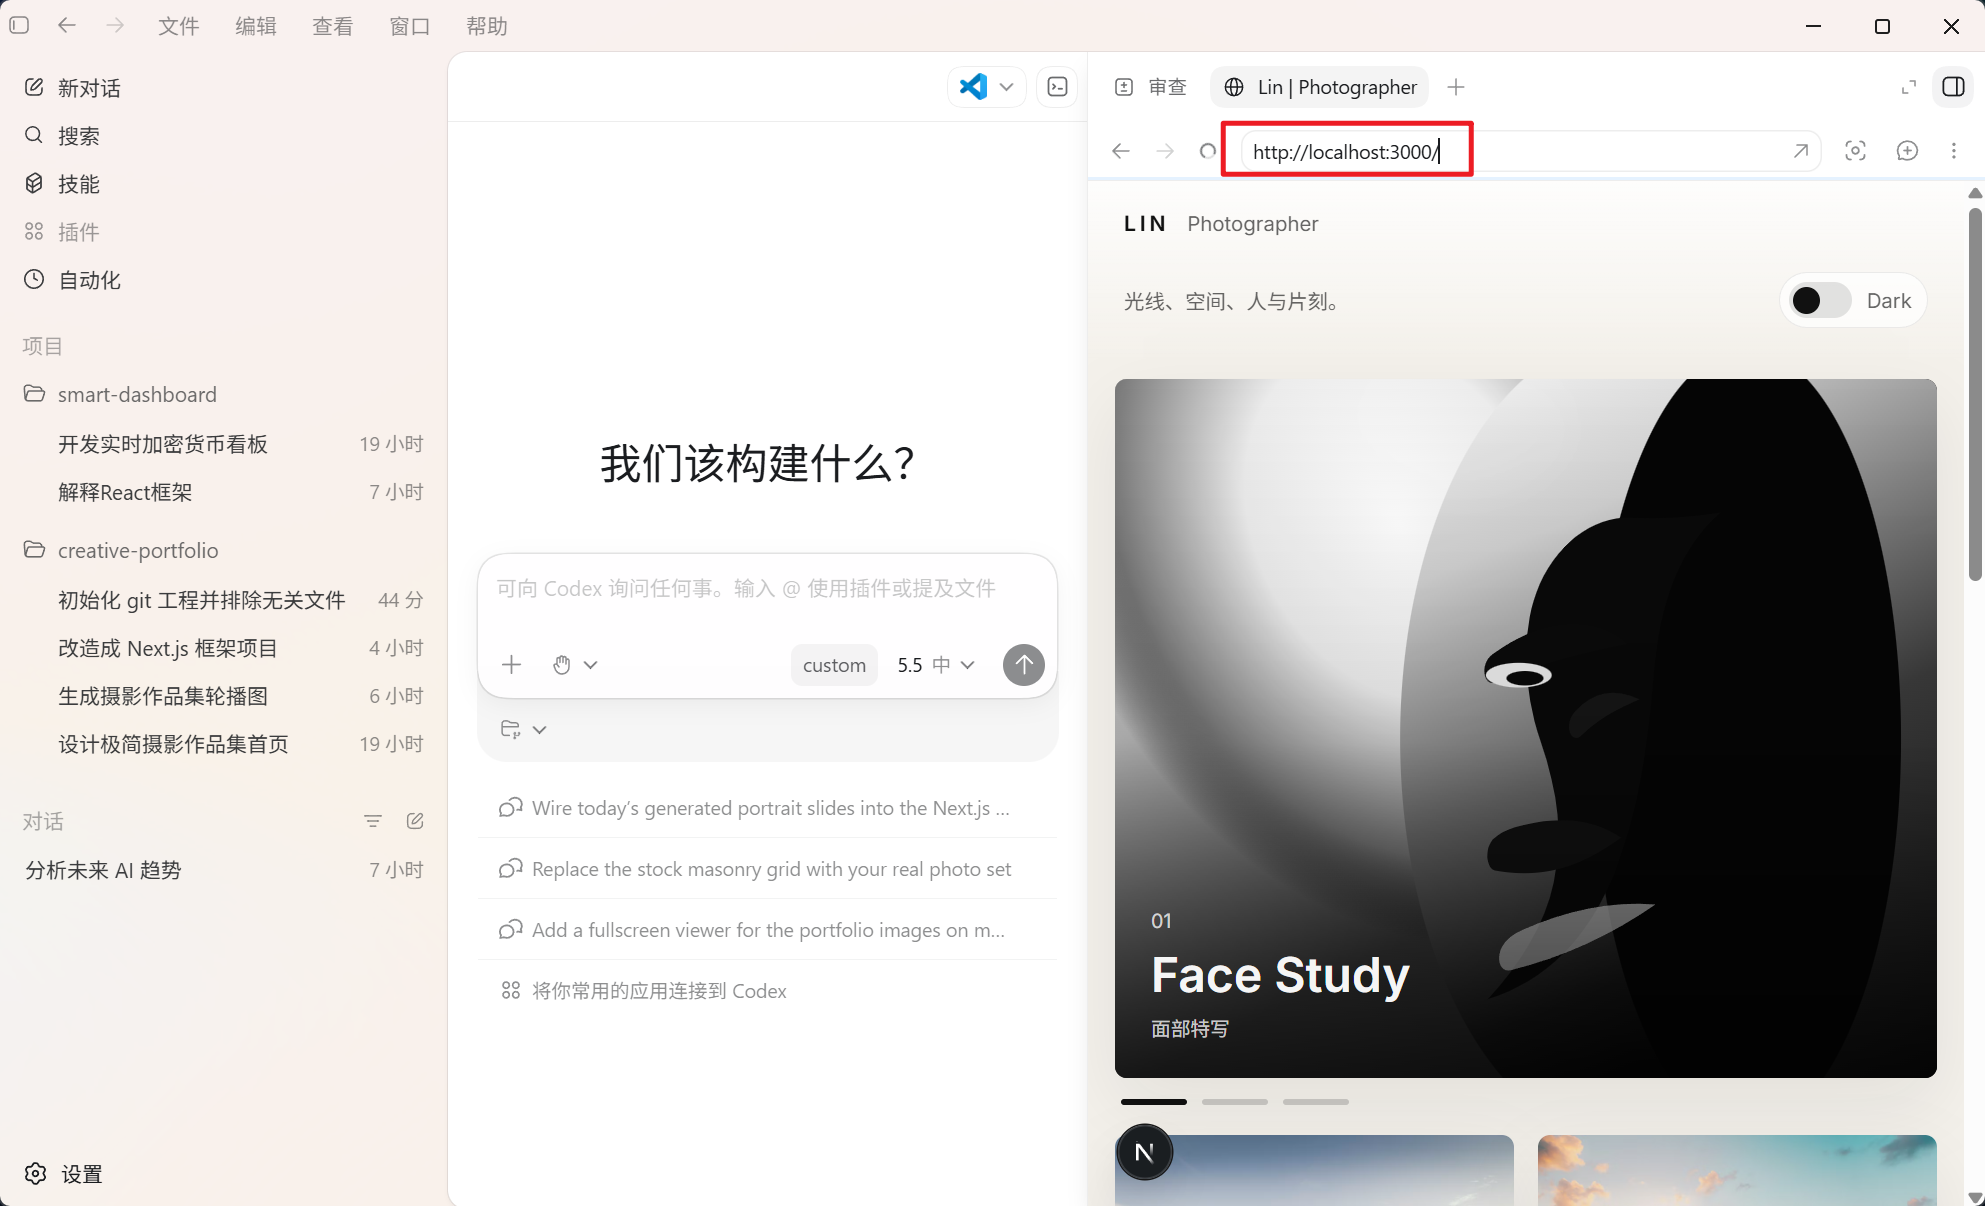This screenshot has width=1985, height=1206.
Task: Pick suggestion 'Wire today's generated portrait slides'
Action: 767,808
